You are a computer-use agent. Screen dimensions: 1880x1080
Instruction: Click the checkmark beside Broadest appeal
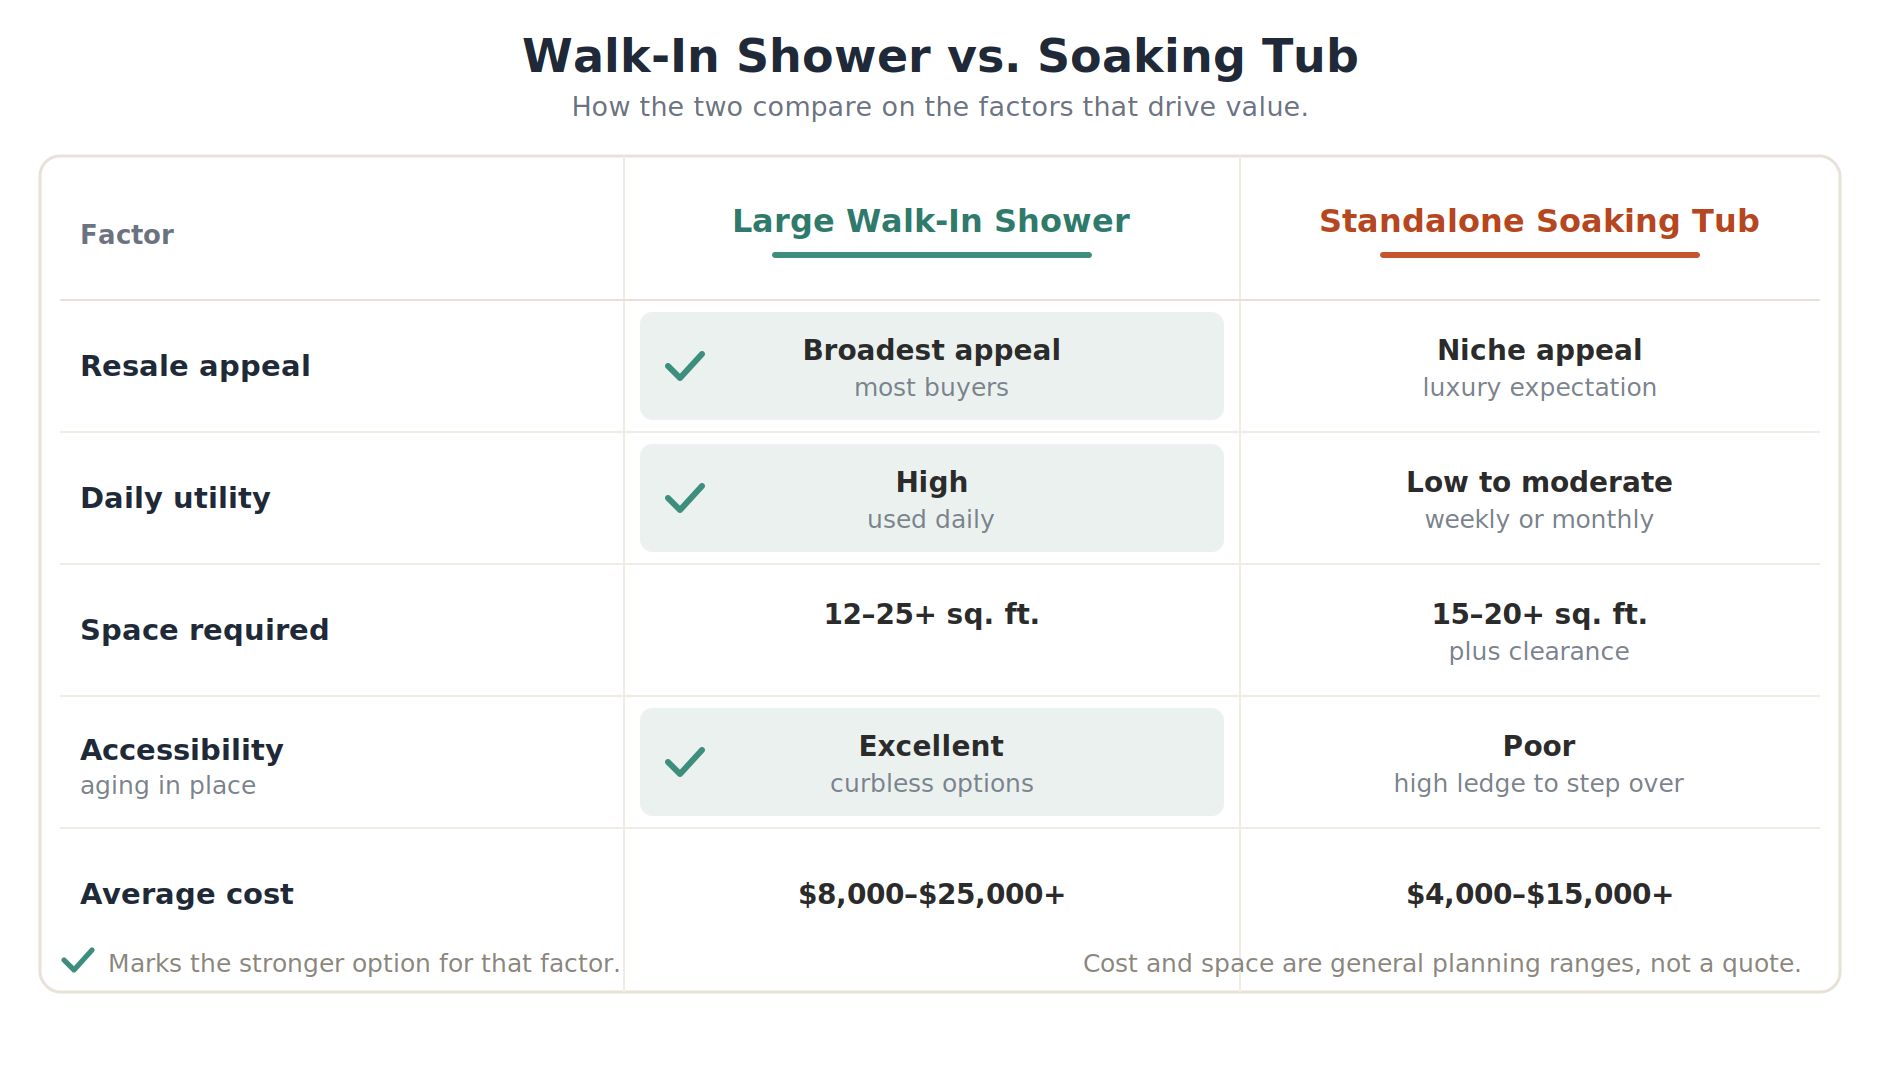685,366
